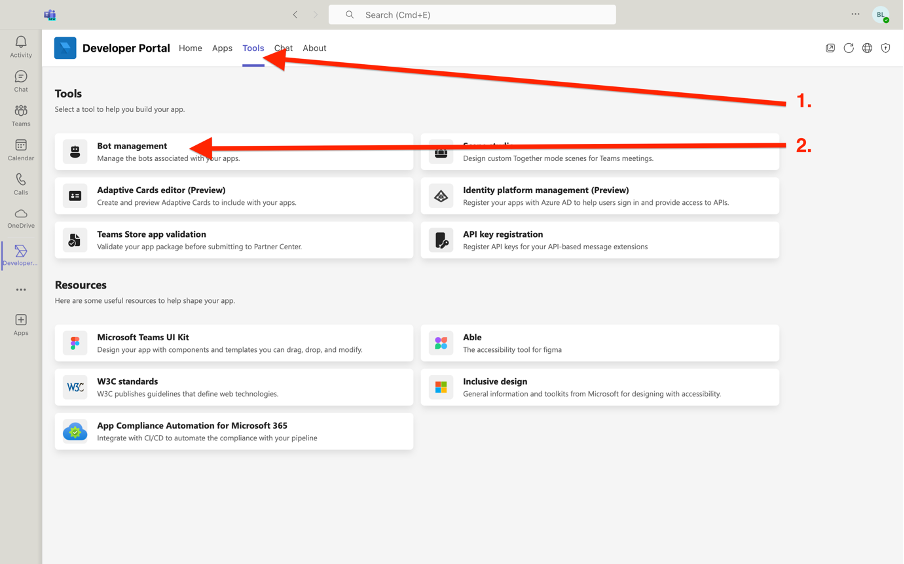Open Chat in the left sidebar

21,81
